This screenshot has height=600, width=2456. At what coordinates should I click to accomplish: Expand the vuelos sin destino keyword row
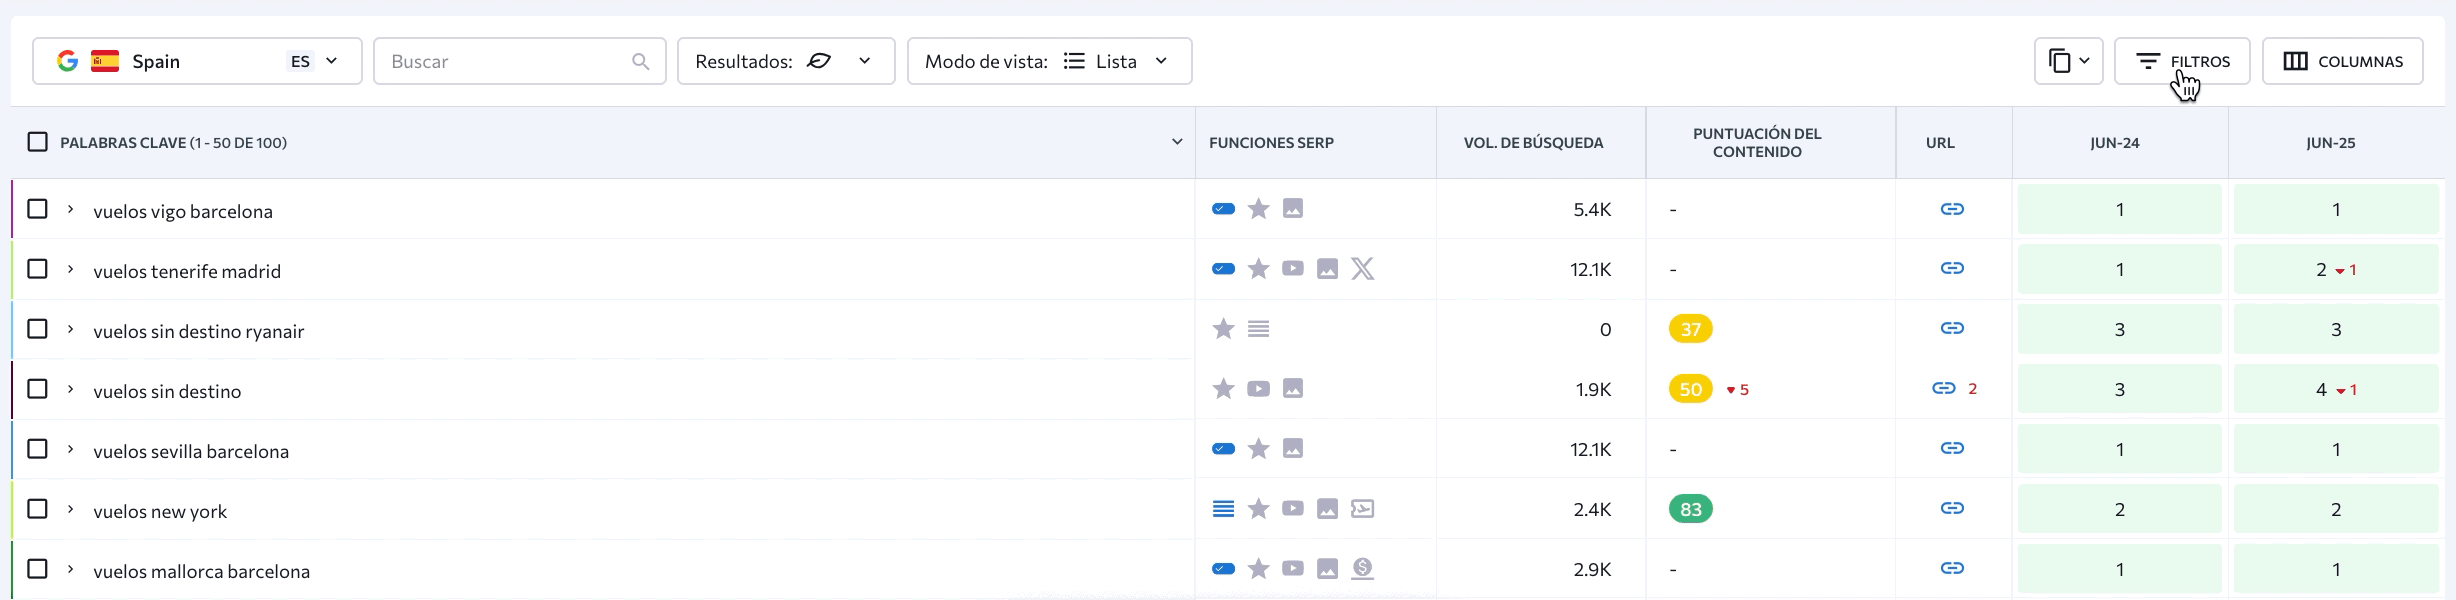70,389
